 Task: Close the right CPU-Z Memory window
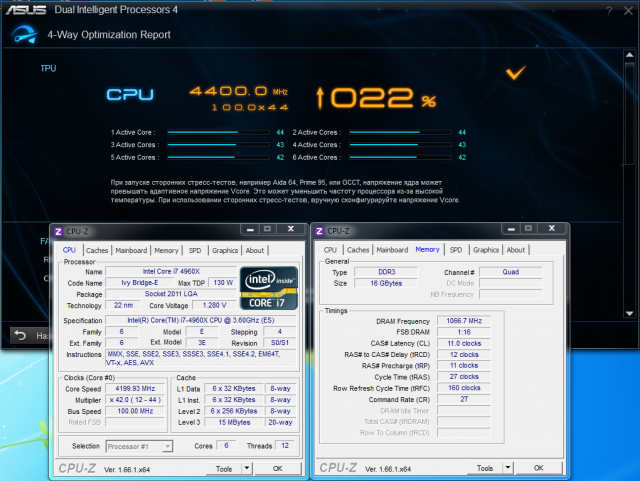coord(552,229)
